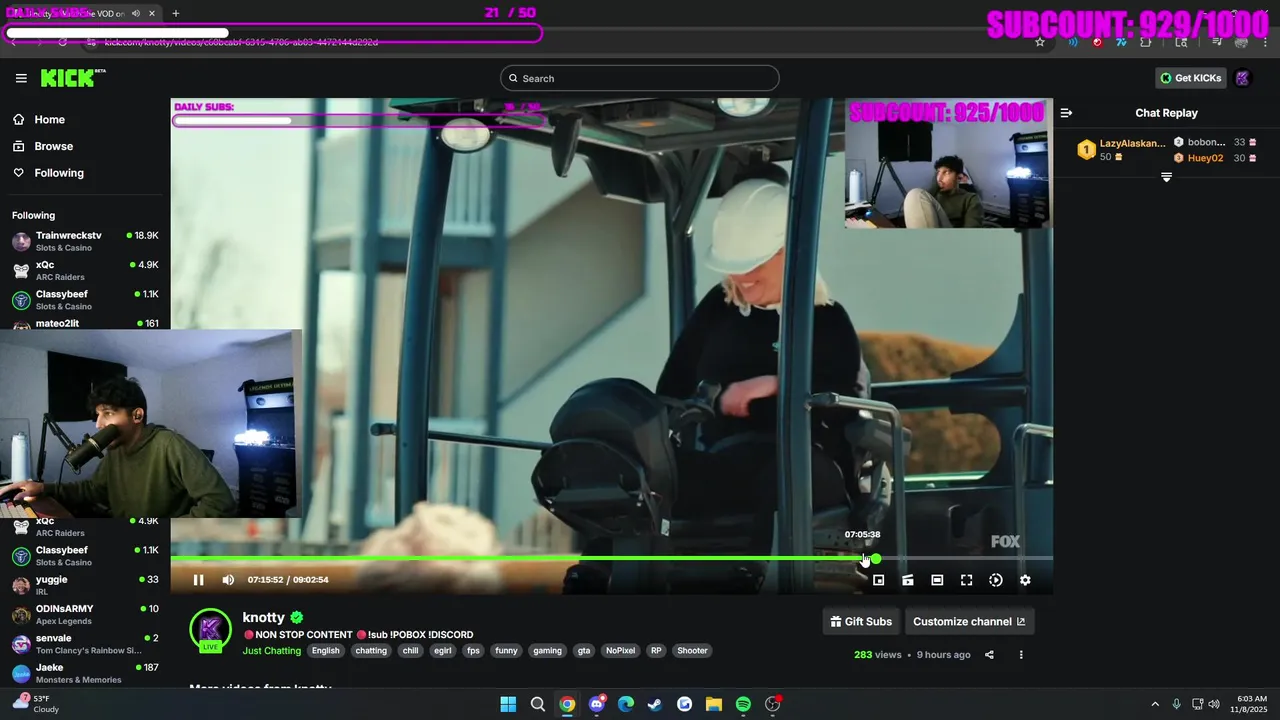Viewport: 1280px width, 720px height.
Task: Open Trainwreckstv followed channel
Action: 85,241
